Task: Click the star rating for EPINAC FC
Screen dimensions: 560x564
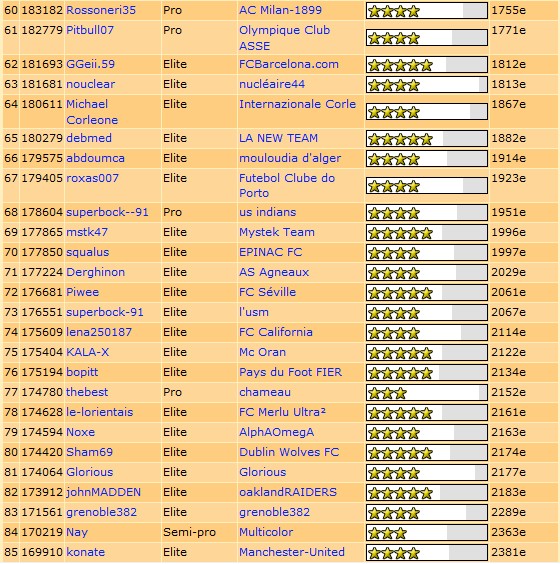Action: (427, 253)
